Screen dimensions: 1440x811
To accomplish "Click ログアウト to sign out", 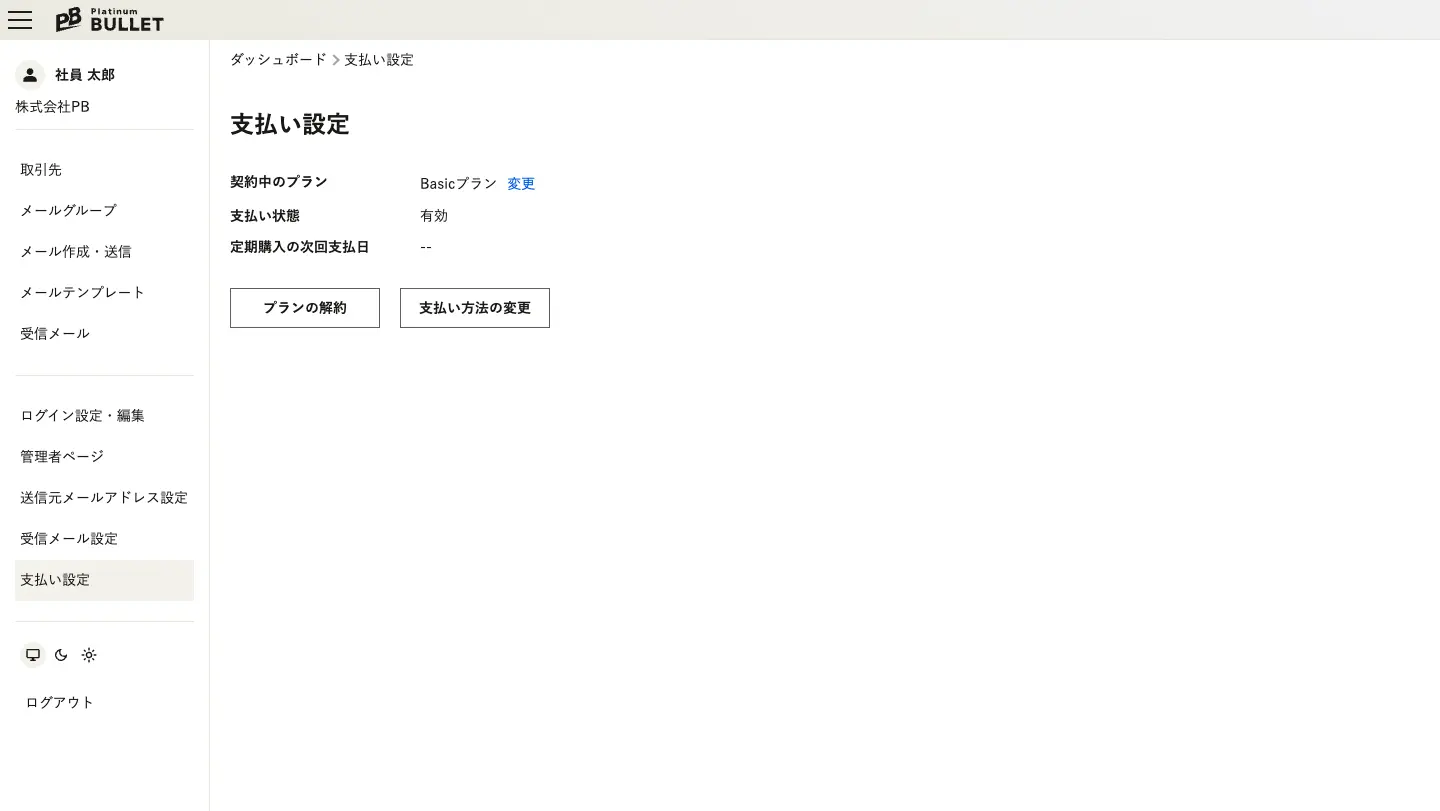I will 60,703.
